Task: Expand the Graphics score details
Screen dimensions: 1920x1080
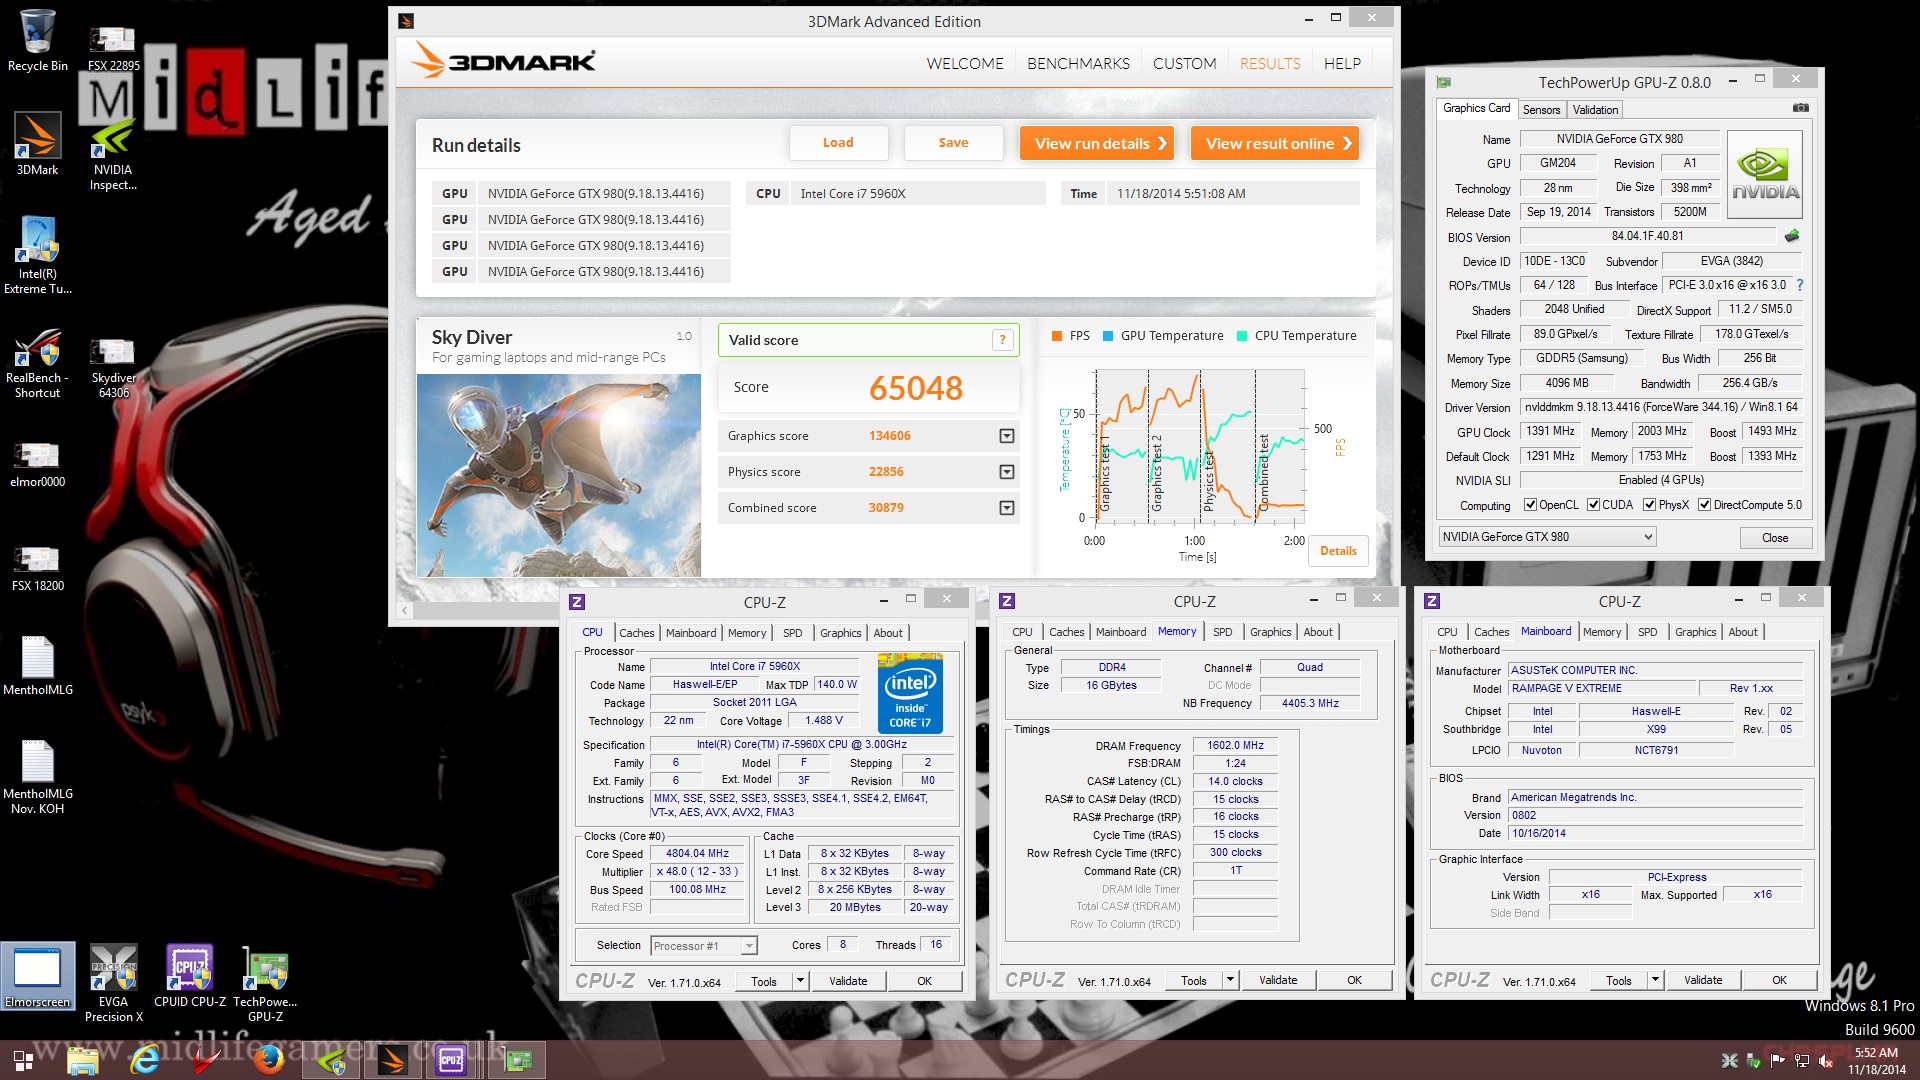Action: pyautogui.click(x=1007, y=436)
